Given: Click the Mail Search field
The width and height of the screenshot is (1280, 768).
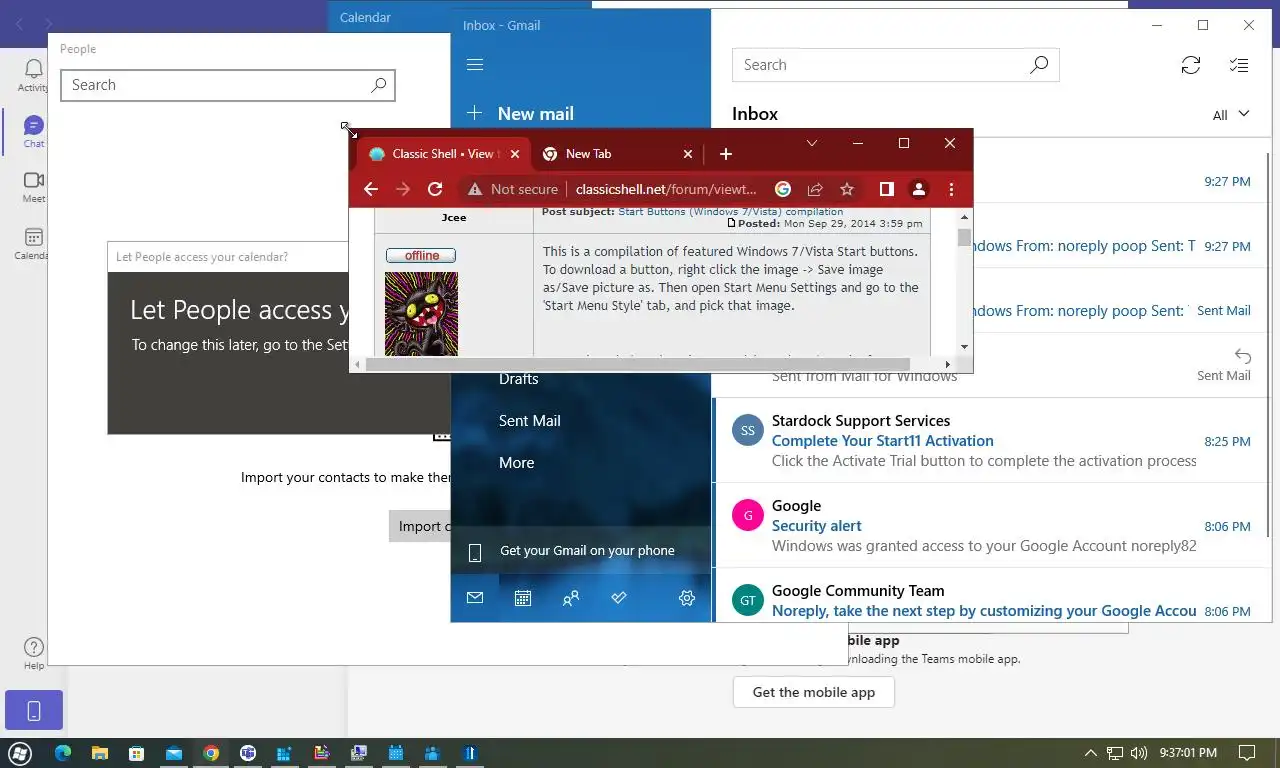Looking at the screenshot, I should point(895,65).
